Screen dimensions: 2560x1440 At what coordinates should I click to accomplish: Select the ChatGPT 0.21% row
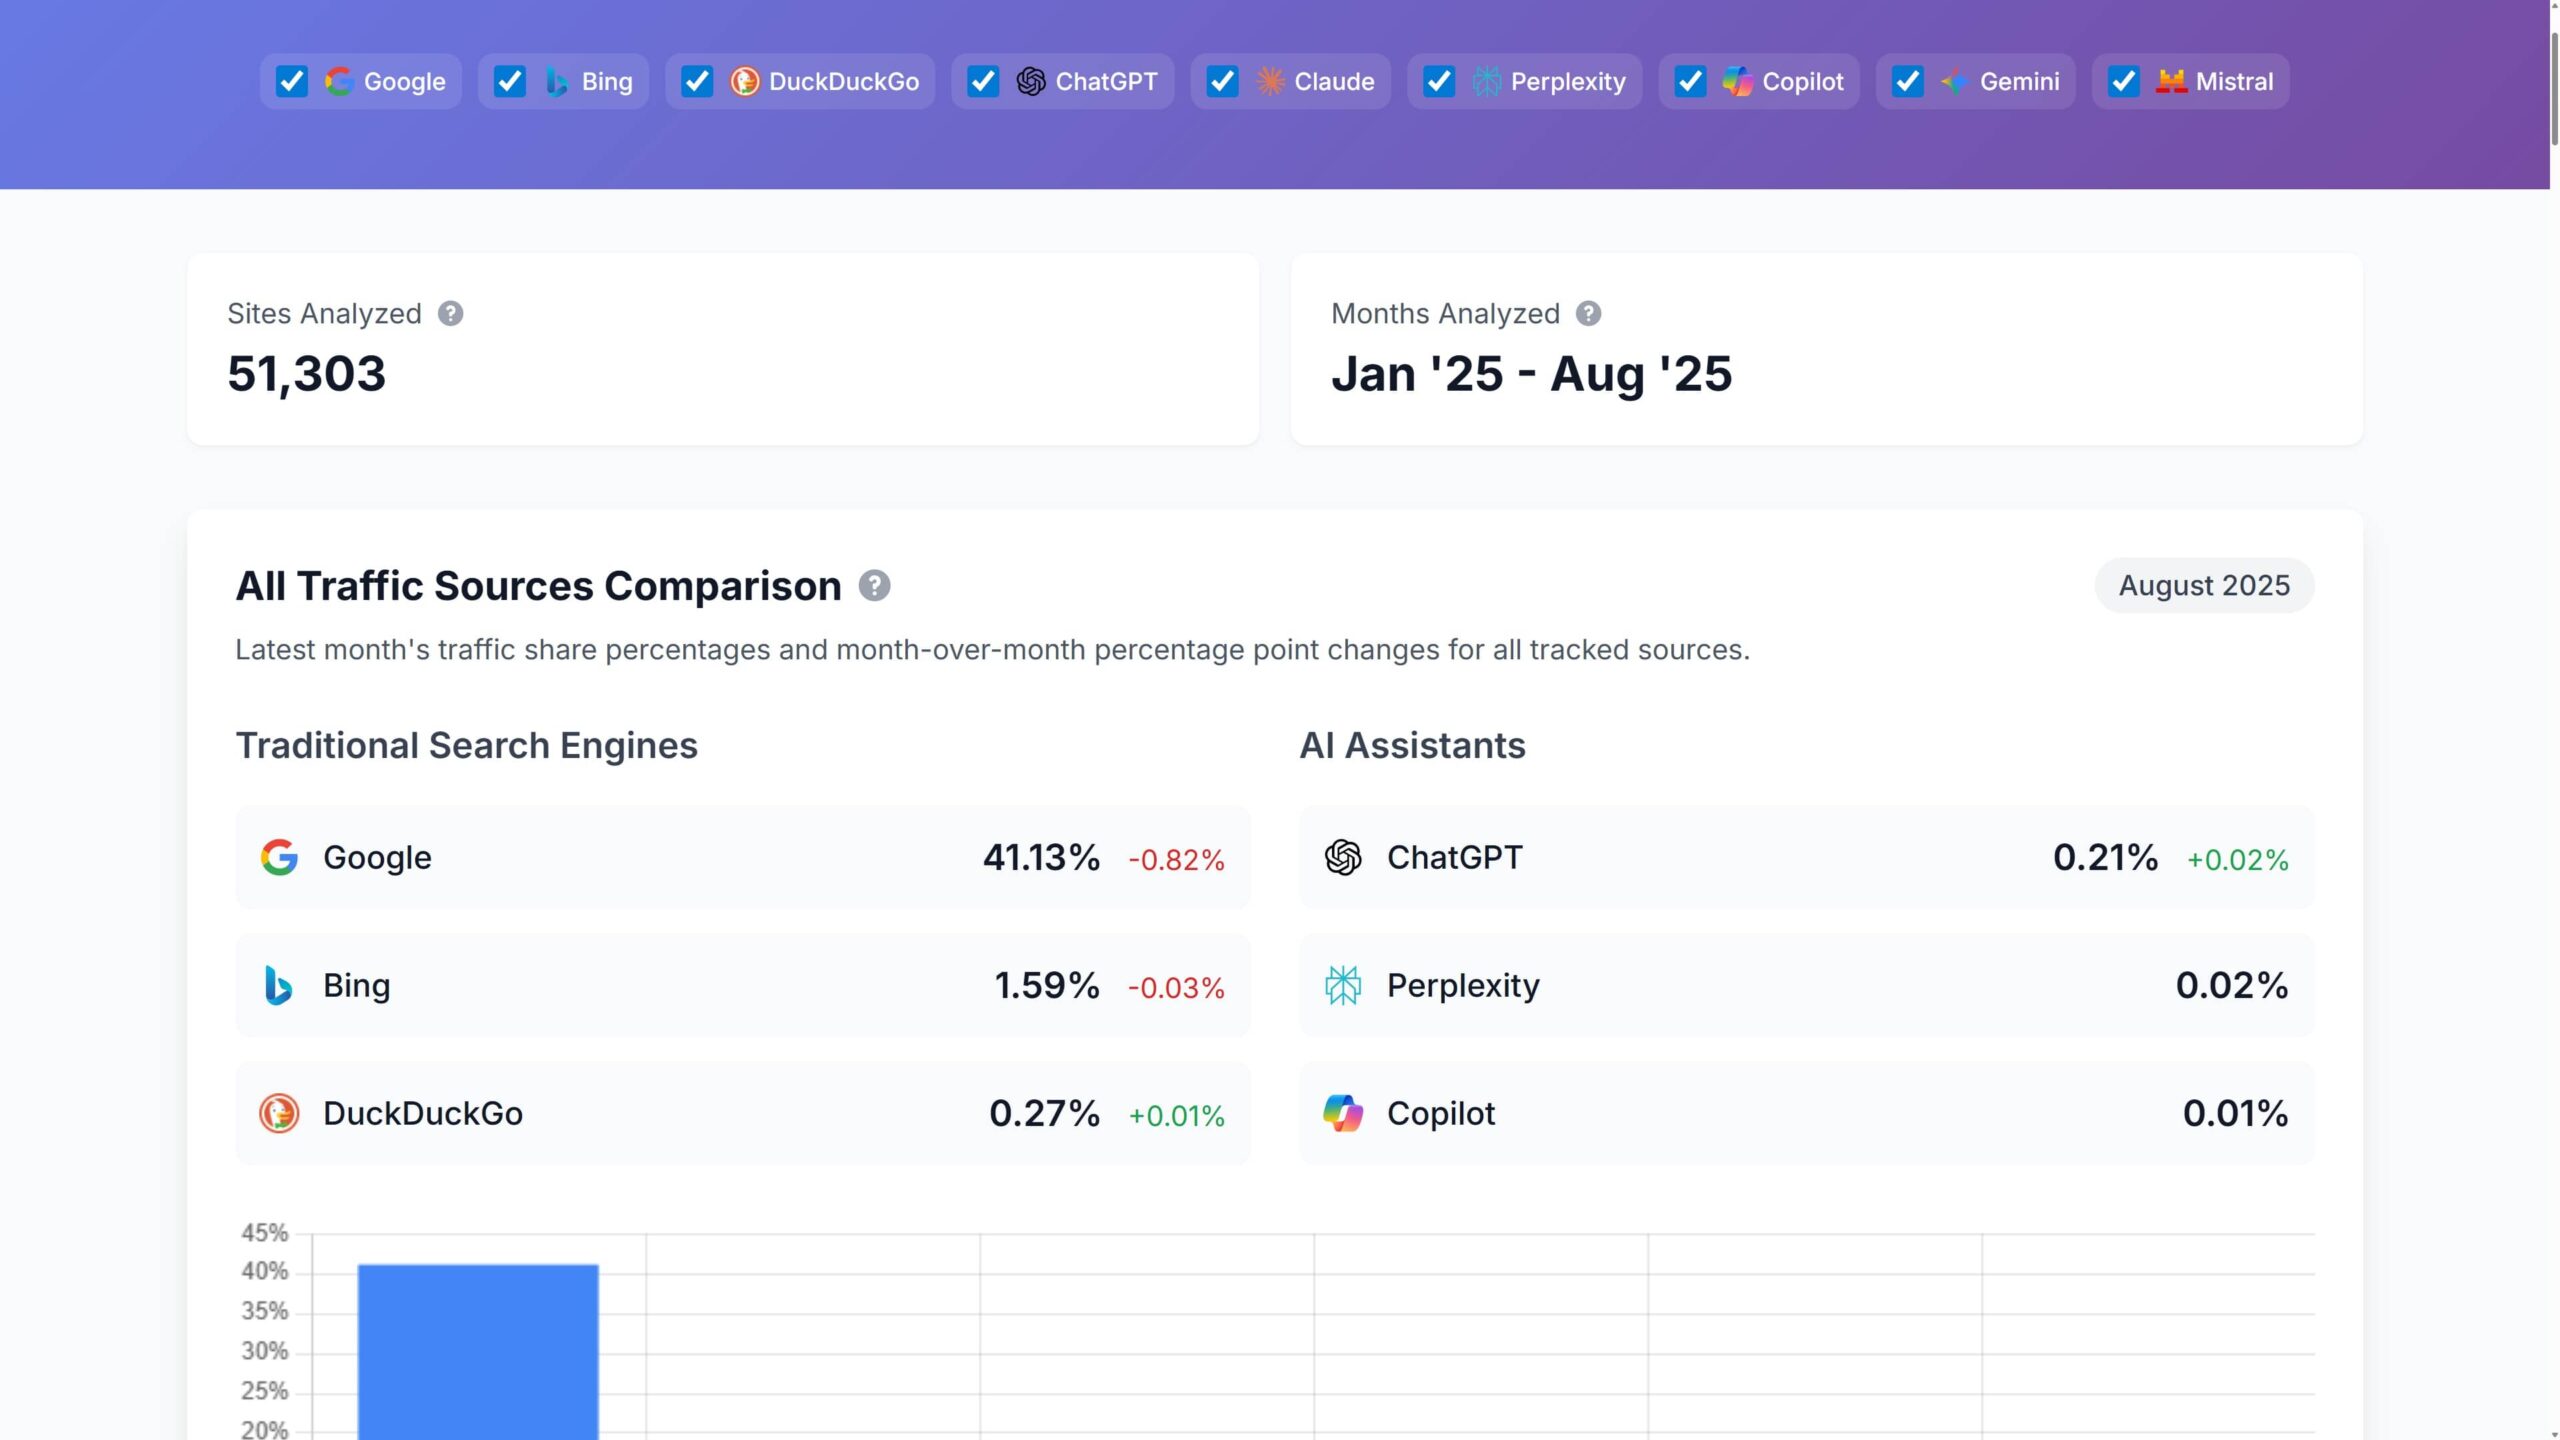click(1806, 858)
